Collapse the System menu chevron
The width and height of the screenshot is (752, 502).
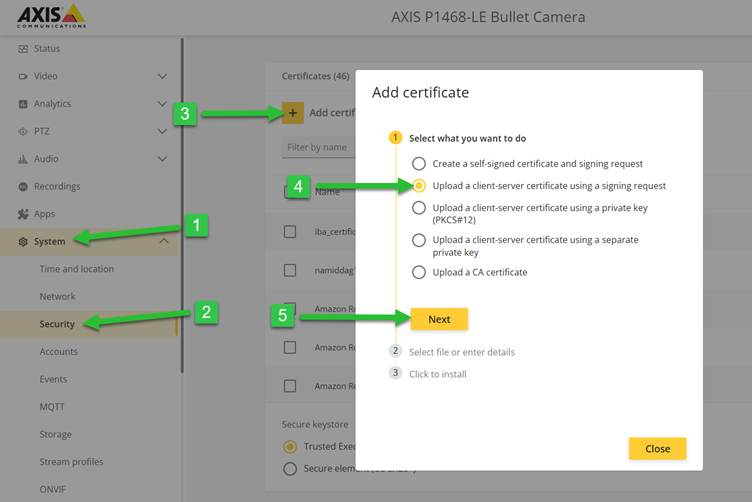[x=164, y=241]
